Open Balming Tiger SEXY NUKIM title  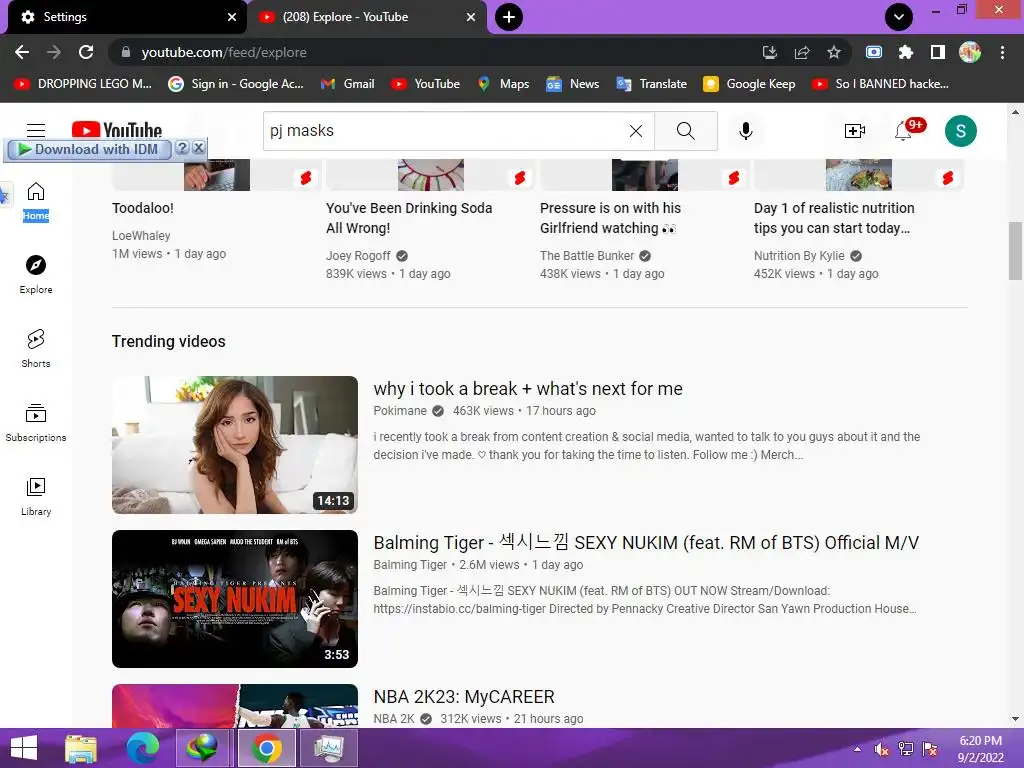[646, 543]
